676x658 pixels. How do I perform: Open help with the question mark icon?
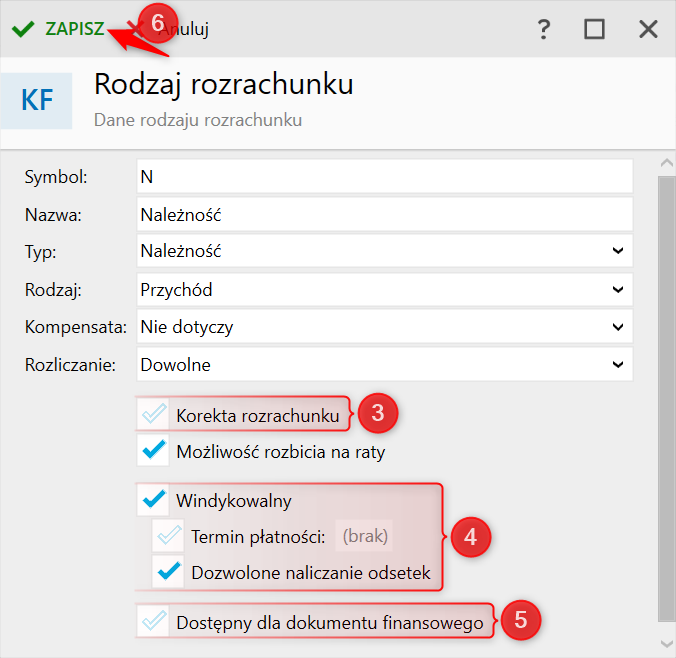point(544,29)
